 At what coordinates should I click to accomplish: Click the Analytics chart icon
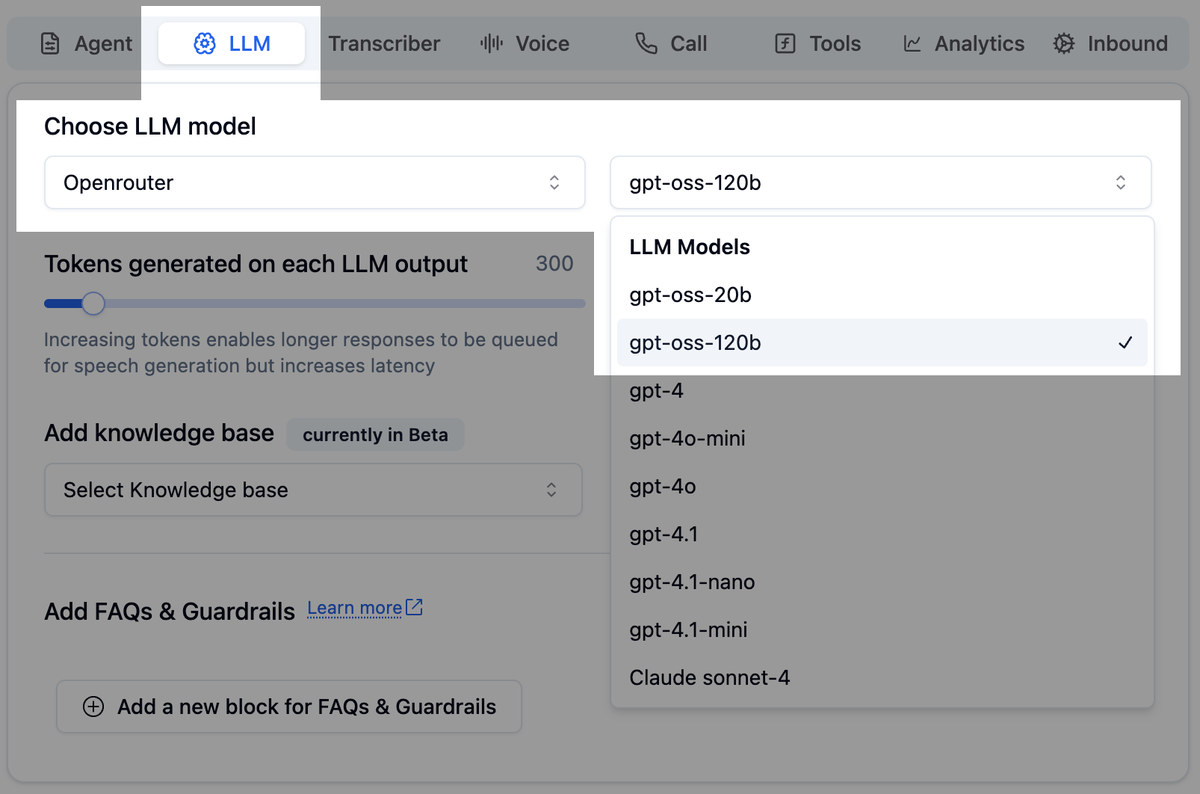click(912, 44)
